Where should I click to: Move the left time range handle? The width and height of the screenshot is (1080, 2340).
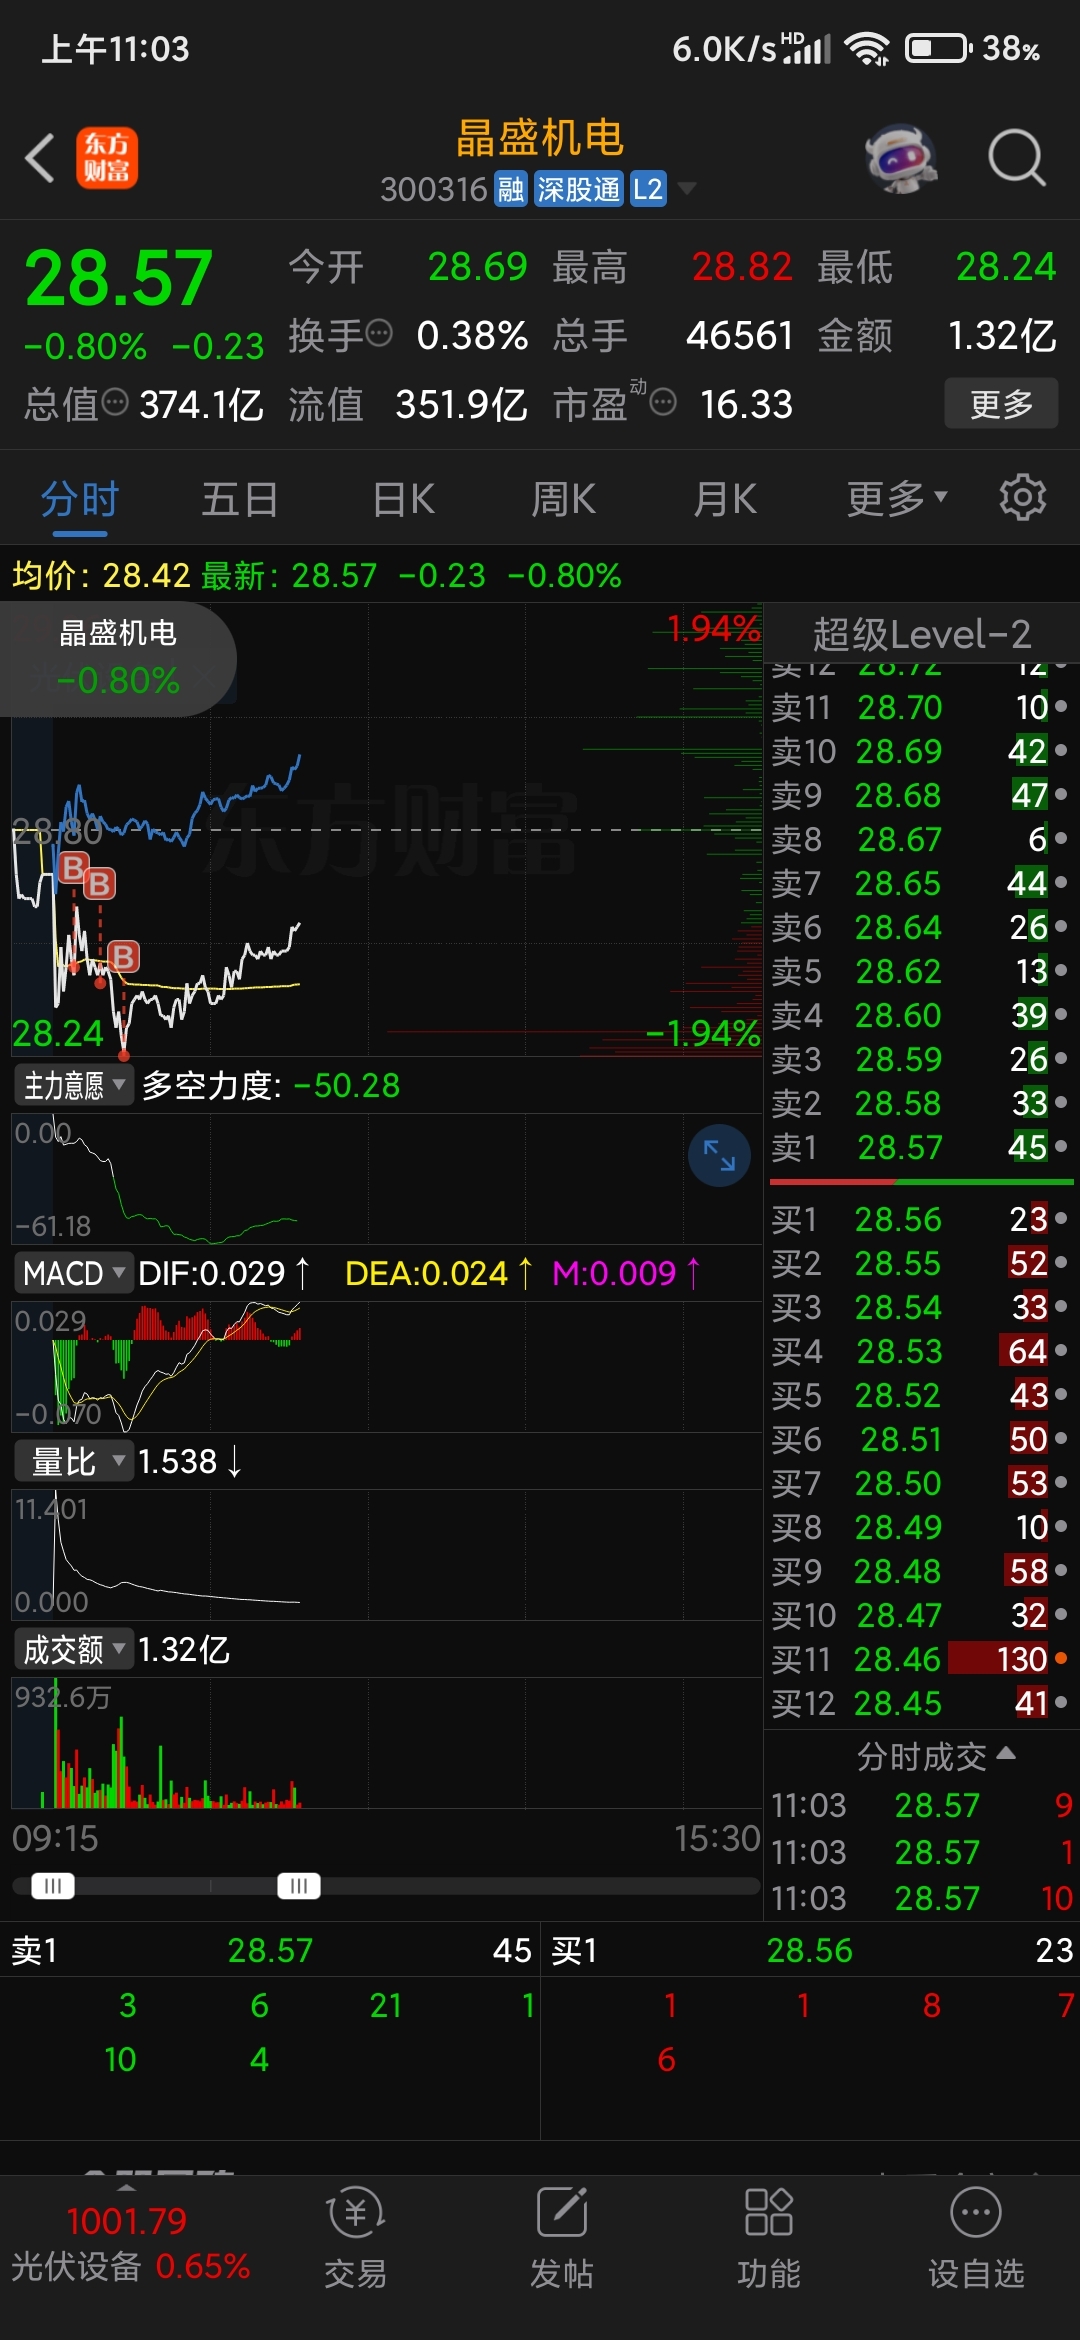(53, 1886)
